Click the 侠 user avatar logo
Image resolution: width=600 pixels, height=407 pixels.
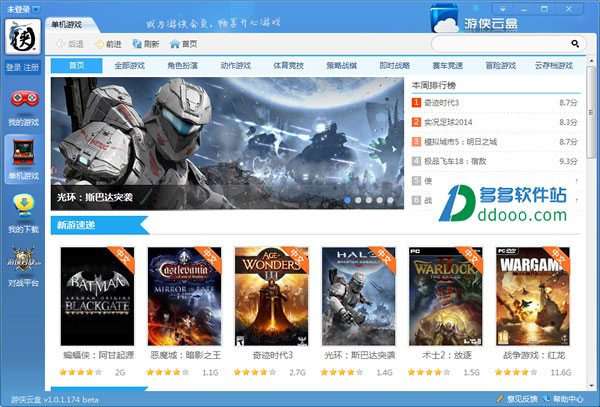[23, 37]
